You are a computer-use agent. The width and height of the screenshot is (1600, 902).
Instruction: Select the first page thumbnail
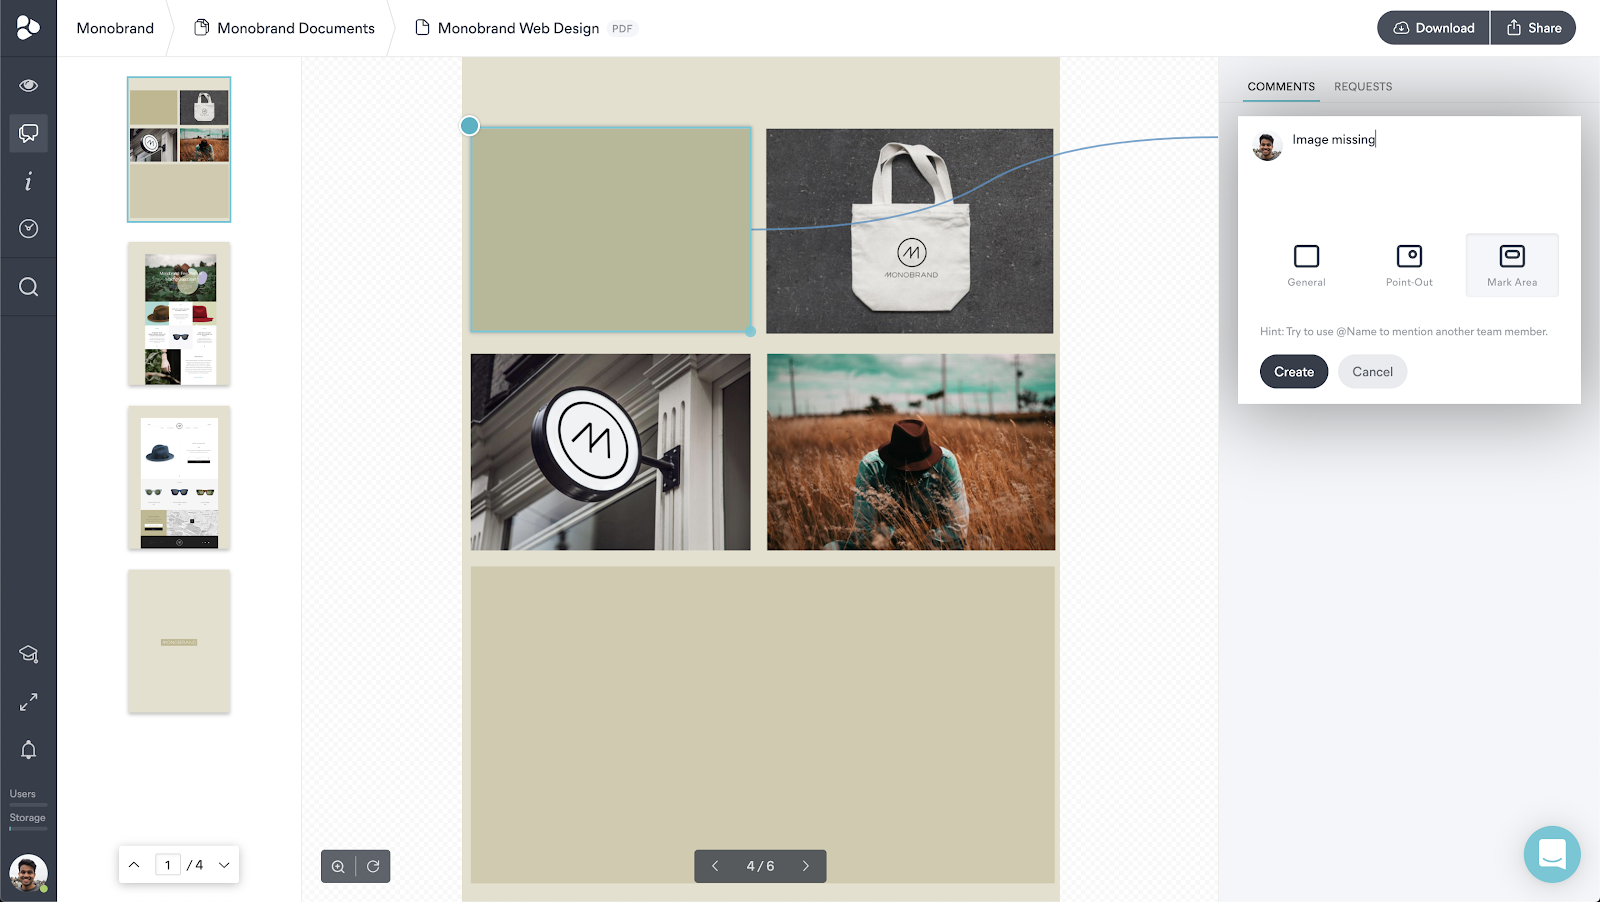(x=179, y=149)
